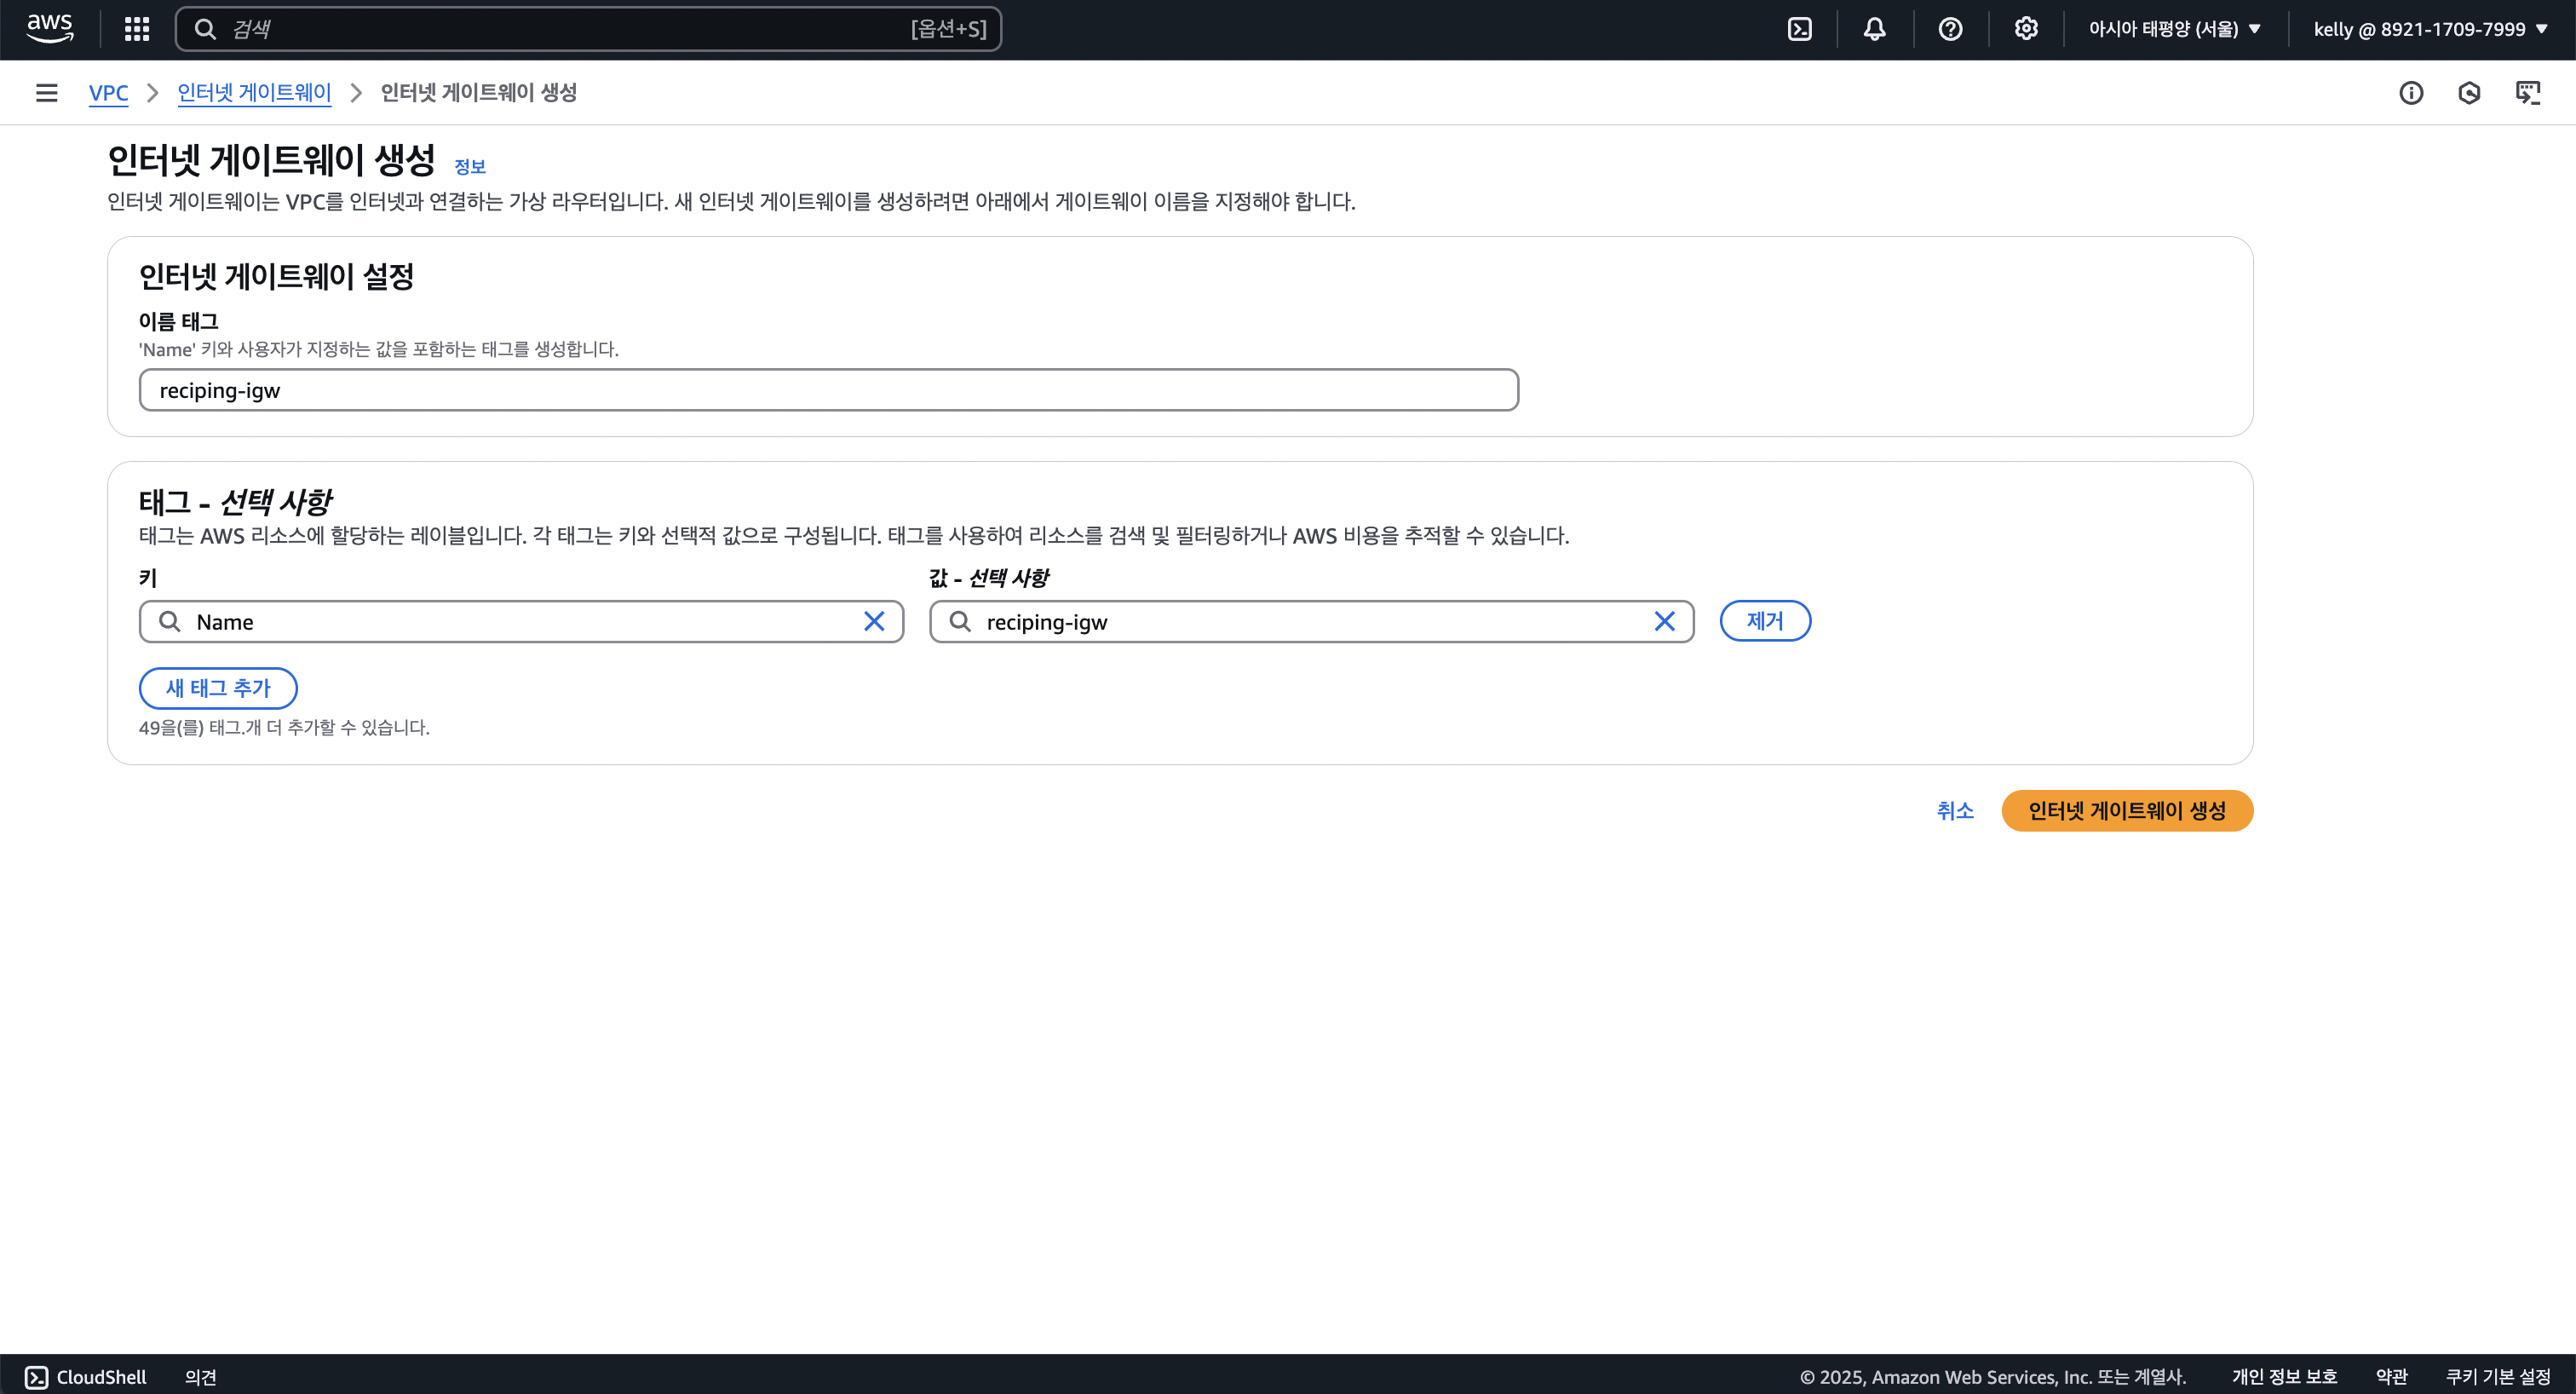Click the 제거 tag remove button
2576x1394 pixels.
click(1765, 621)
